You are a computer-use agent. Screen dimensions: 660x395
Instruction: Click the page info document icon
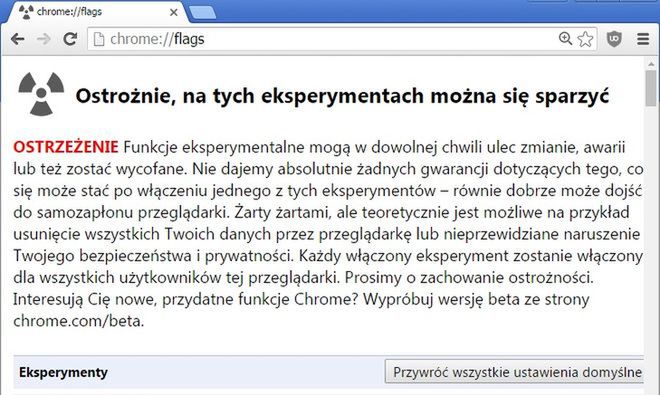coord(99,39)
